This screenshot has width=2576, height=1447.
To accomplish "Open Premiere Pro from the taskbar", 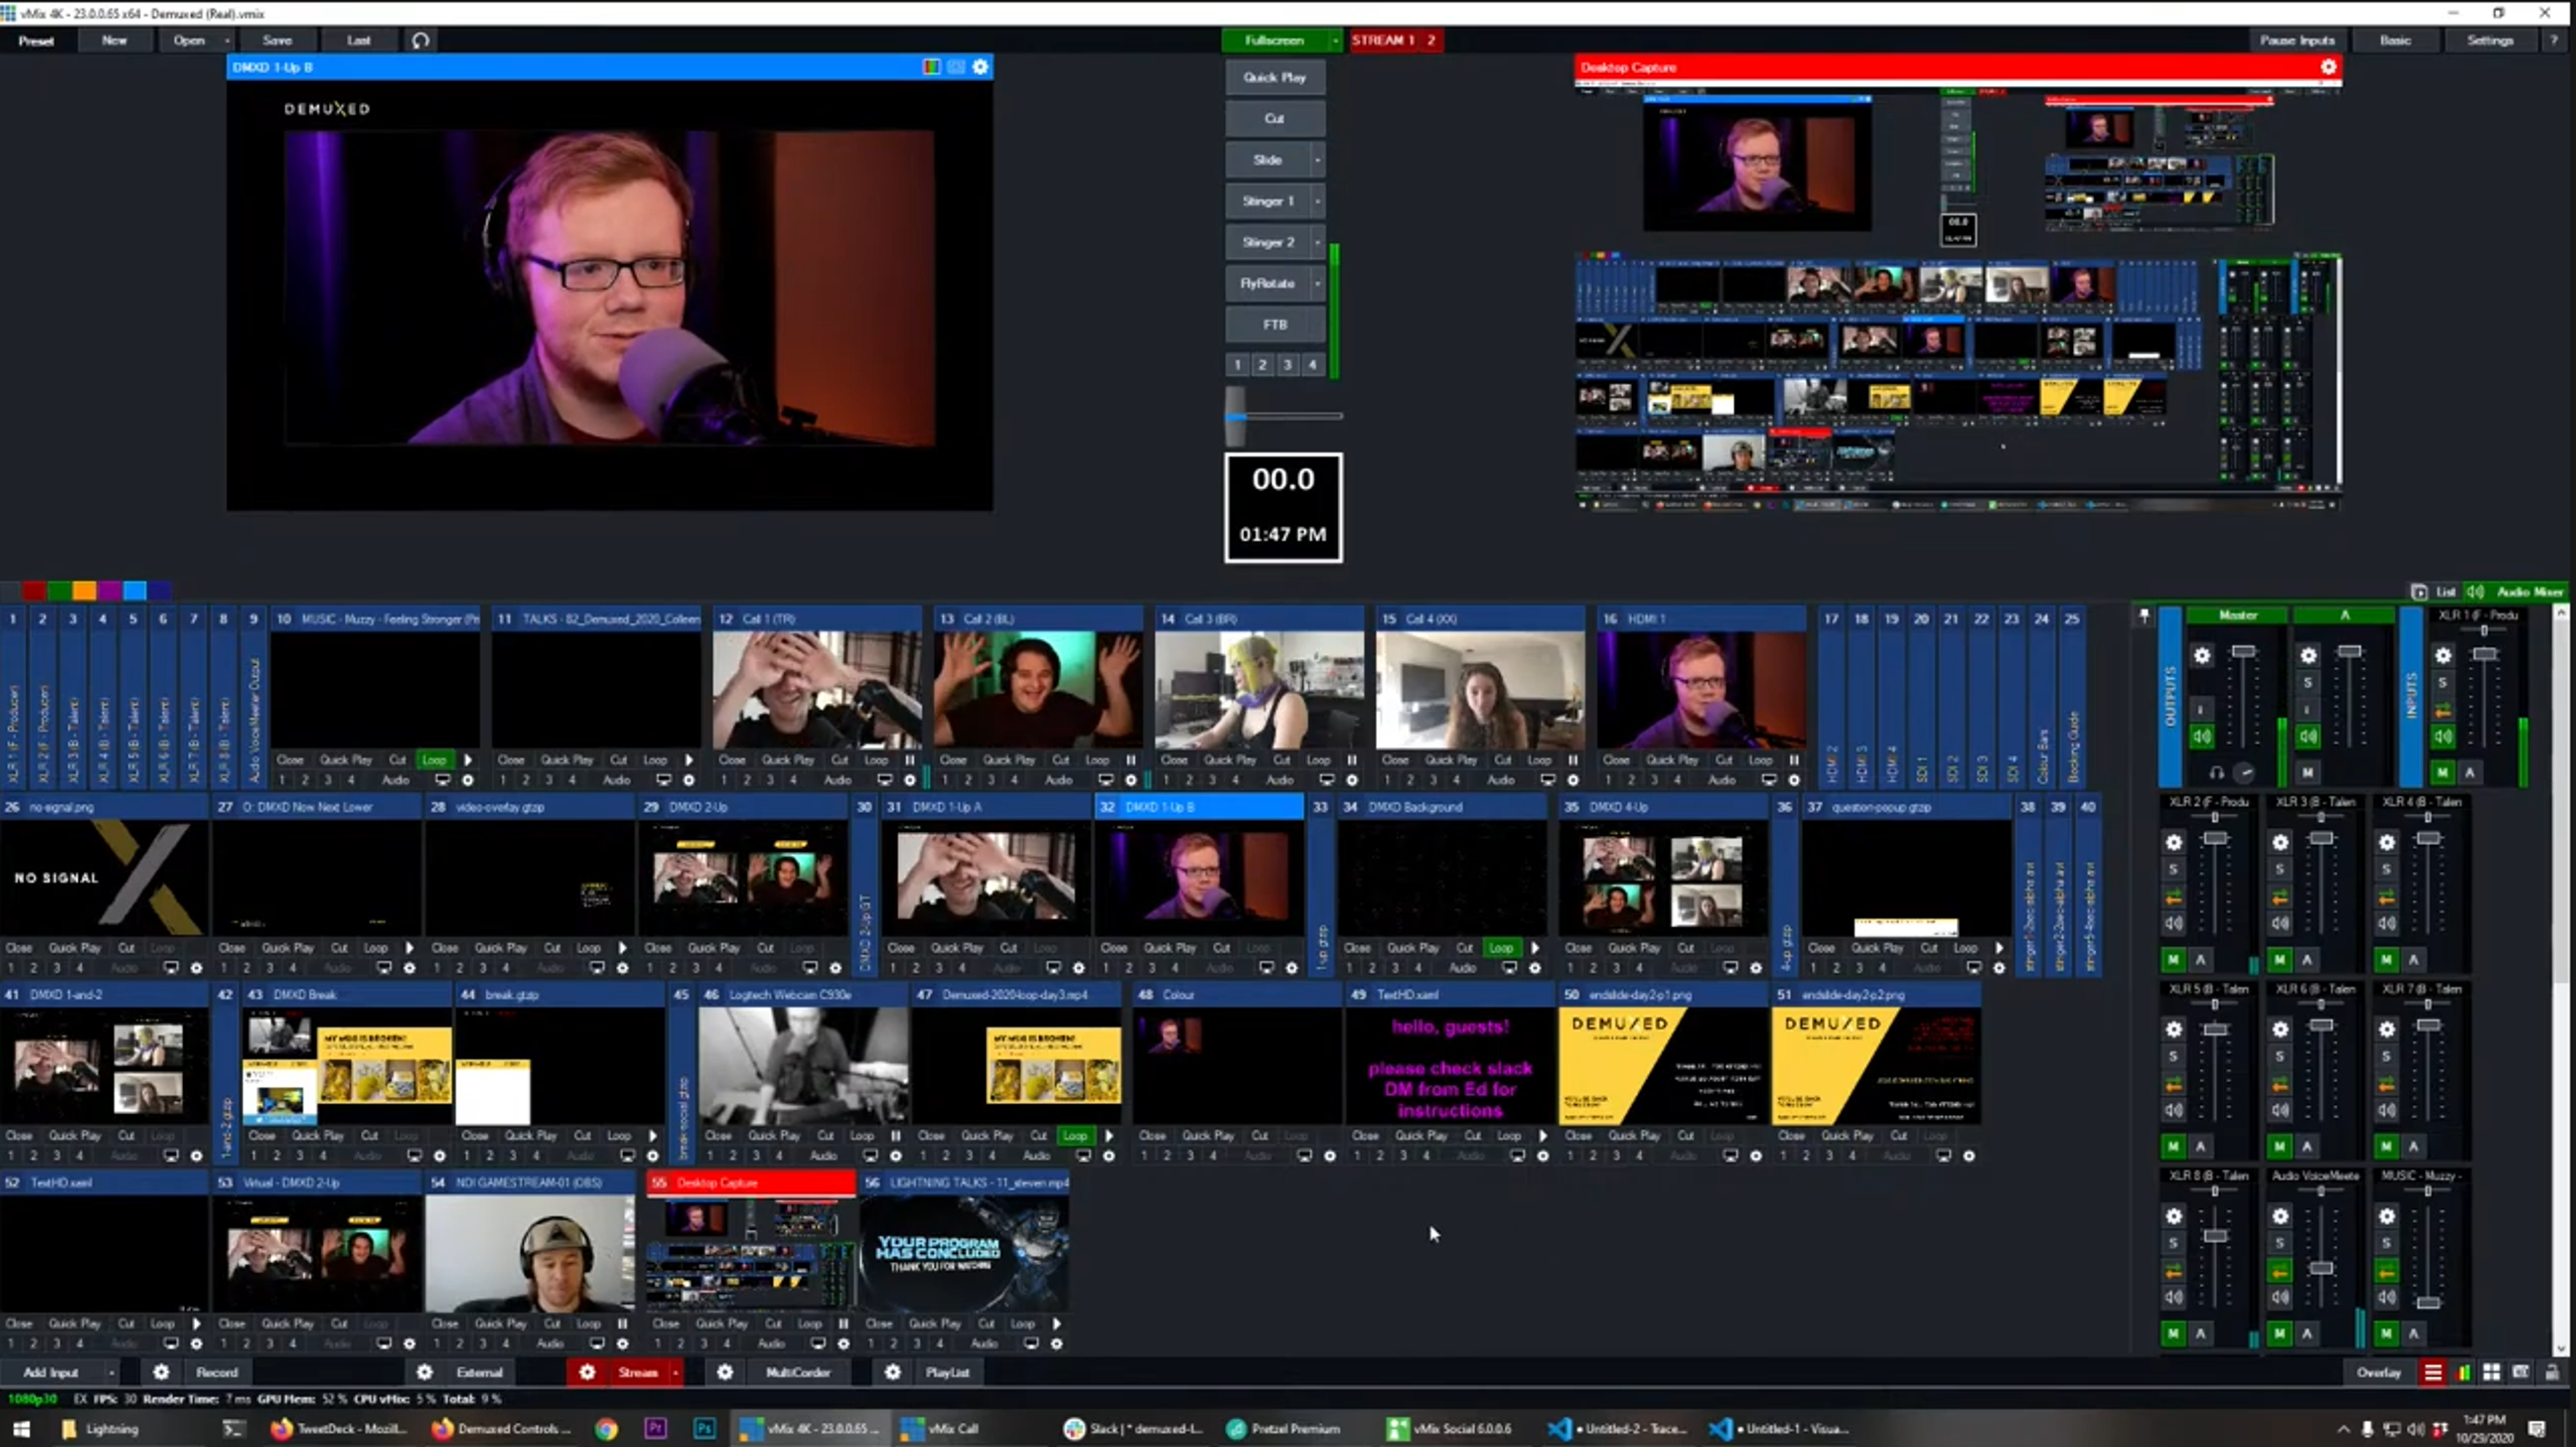I will 655,1428.
